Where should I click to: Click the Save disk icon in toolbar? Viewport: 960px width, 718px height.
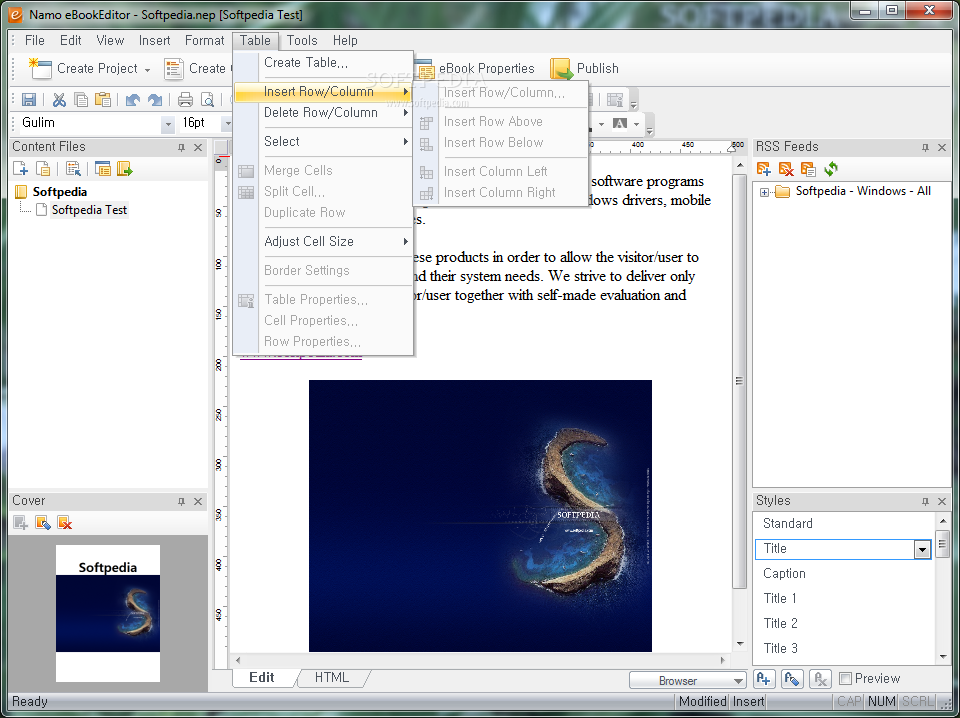coord(29,99)
